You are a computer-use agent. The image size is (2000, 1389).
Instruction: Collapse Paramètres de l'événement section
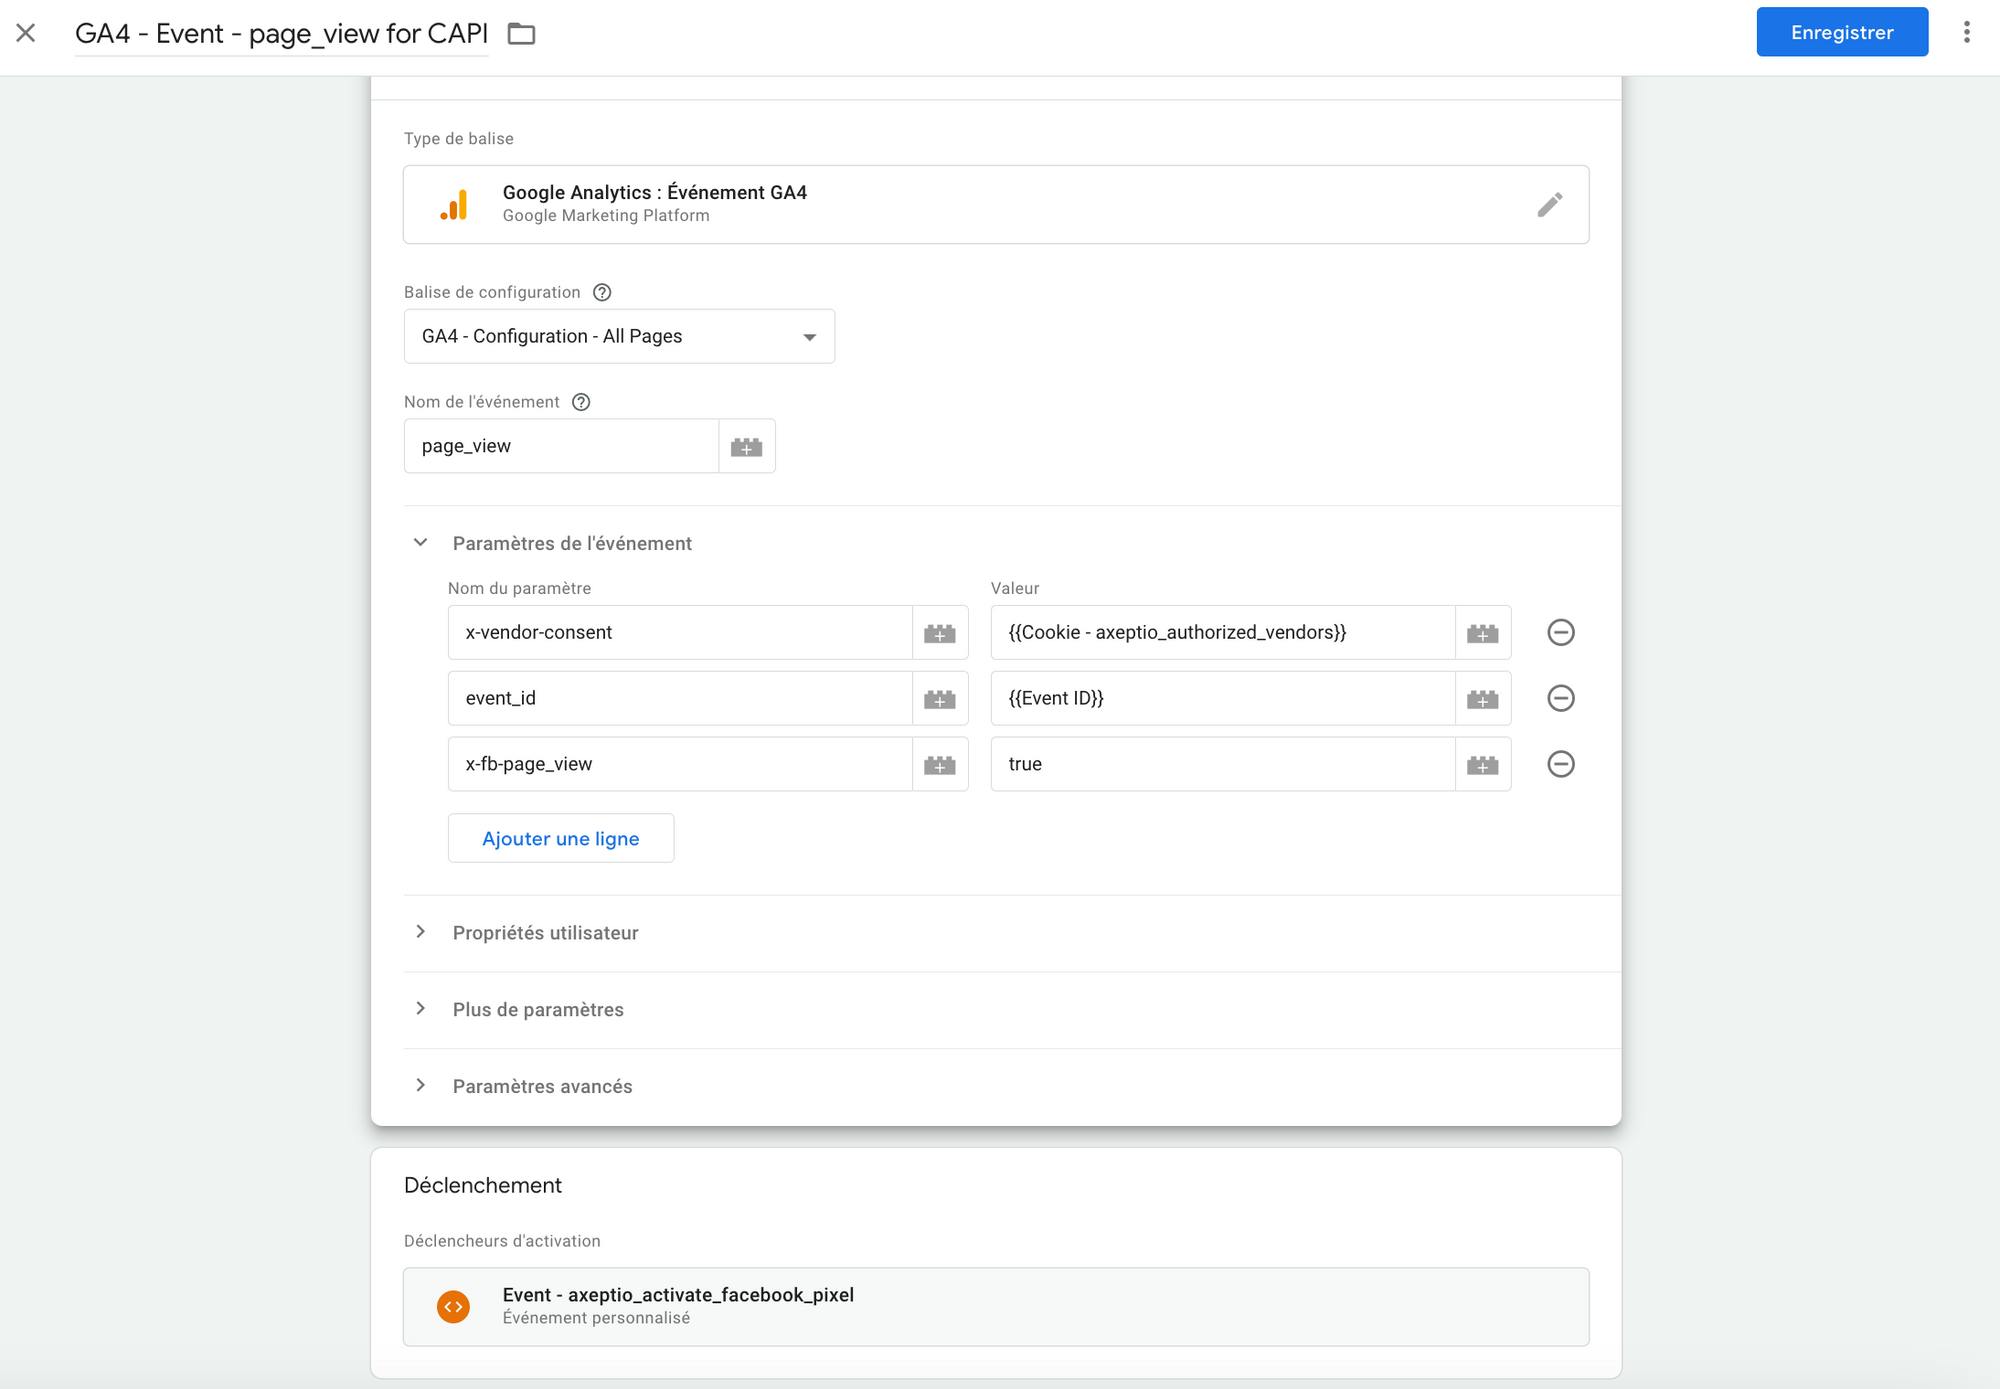pos(421,542)
